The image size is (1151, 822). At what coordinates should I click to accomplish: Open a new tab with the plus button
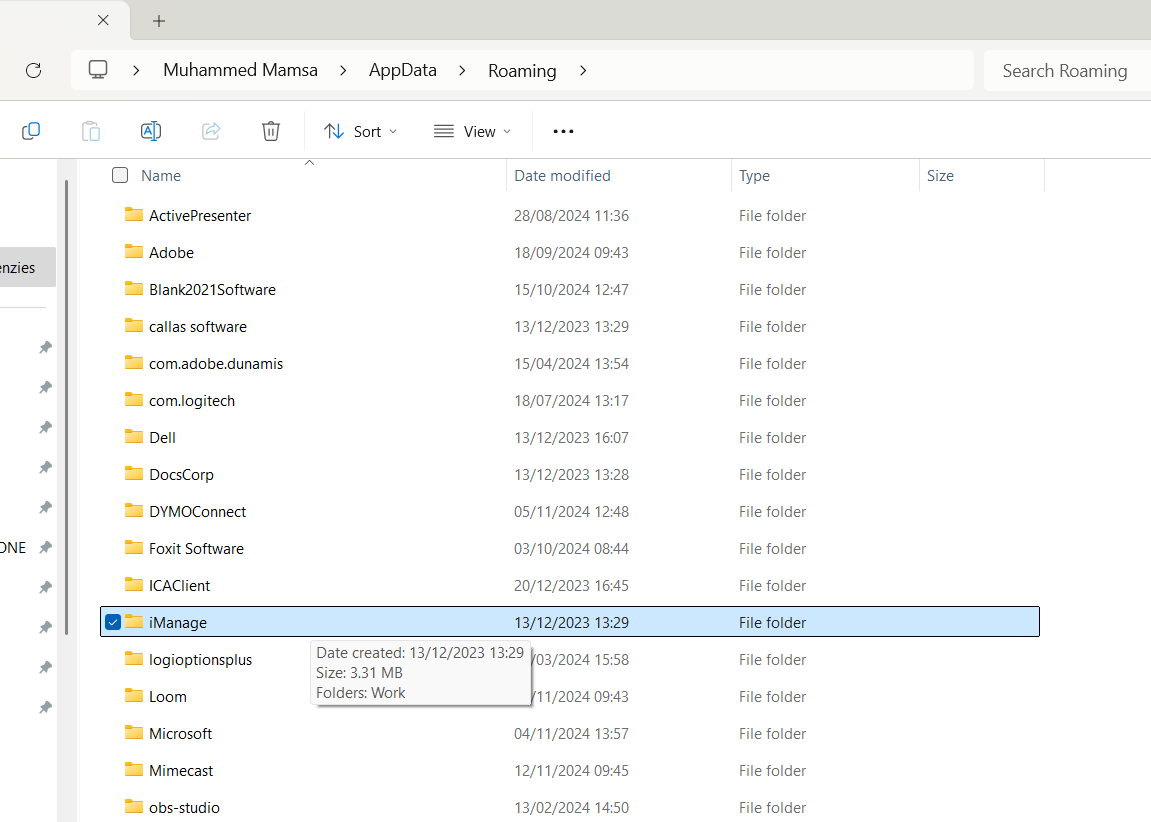[158, 20]
